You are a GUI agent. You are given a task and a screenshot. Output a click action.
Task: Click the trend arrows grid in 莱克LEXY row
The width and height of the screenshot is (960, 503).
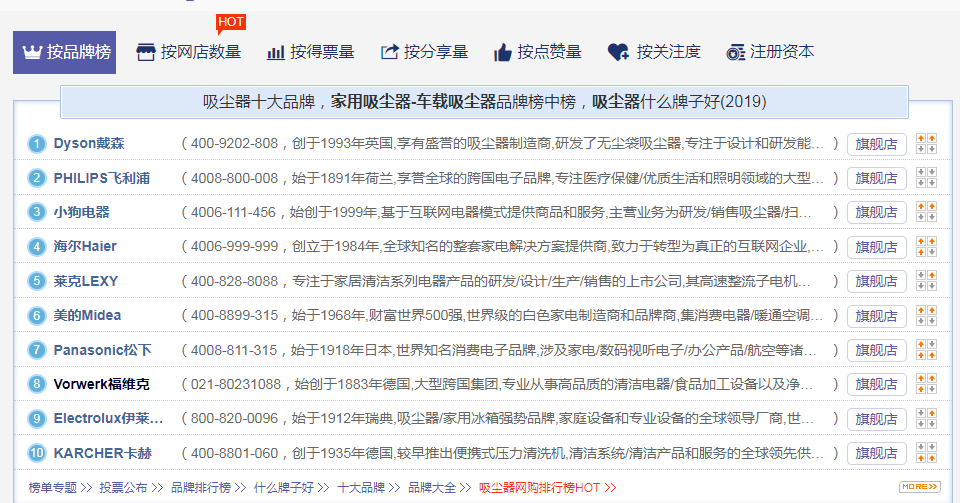pos(926,281)
